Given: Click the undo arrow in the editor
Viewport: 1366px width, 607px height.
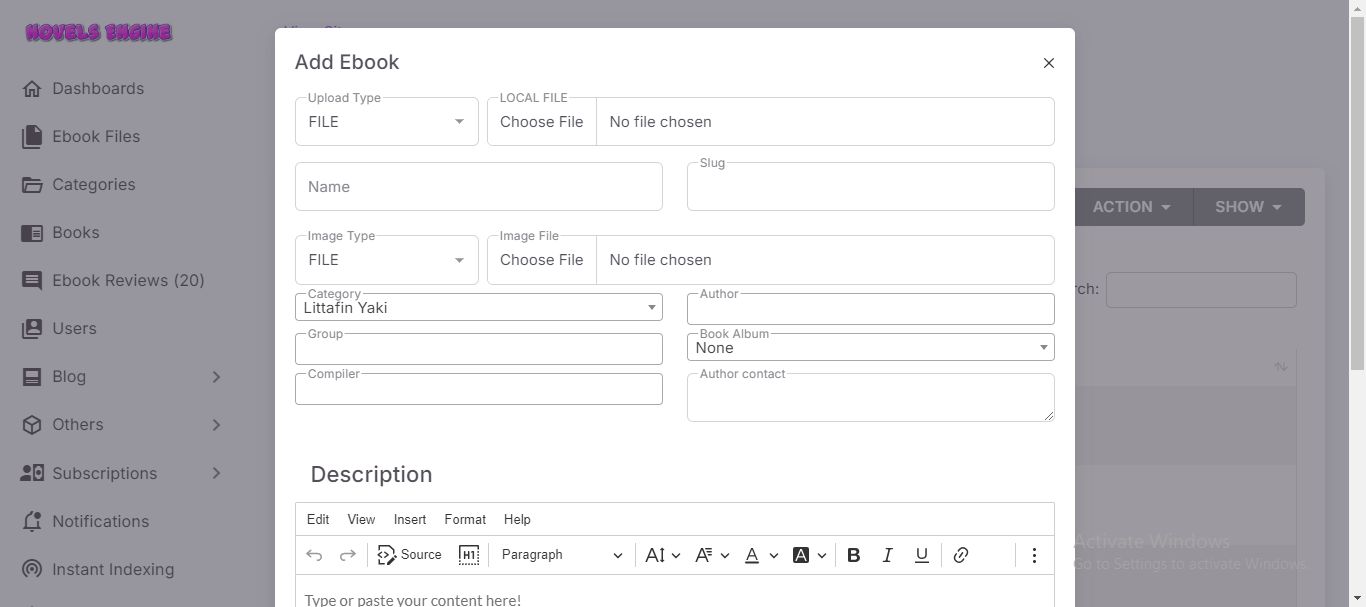Looking at the screenshot, I should (314, 555).
